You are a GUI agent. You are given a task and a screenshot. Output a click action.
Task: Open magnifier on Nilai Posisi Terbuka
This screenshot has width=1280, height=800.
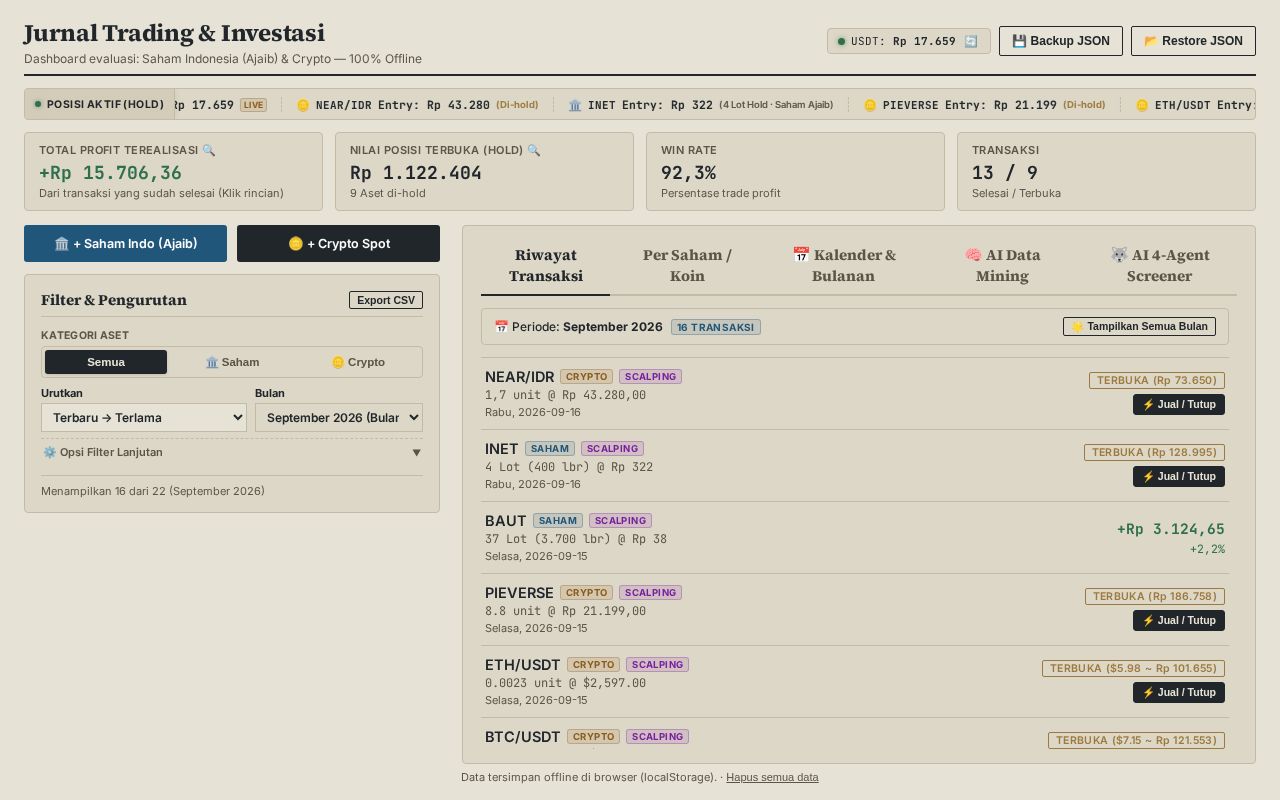point(534,150)
